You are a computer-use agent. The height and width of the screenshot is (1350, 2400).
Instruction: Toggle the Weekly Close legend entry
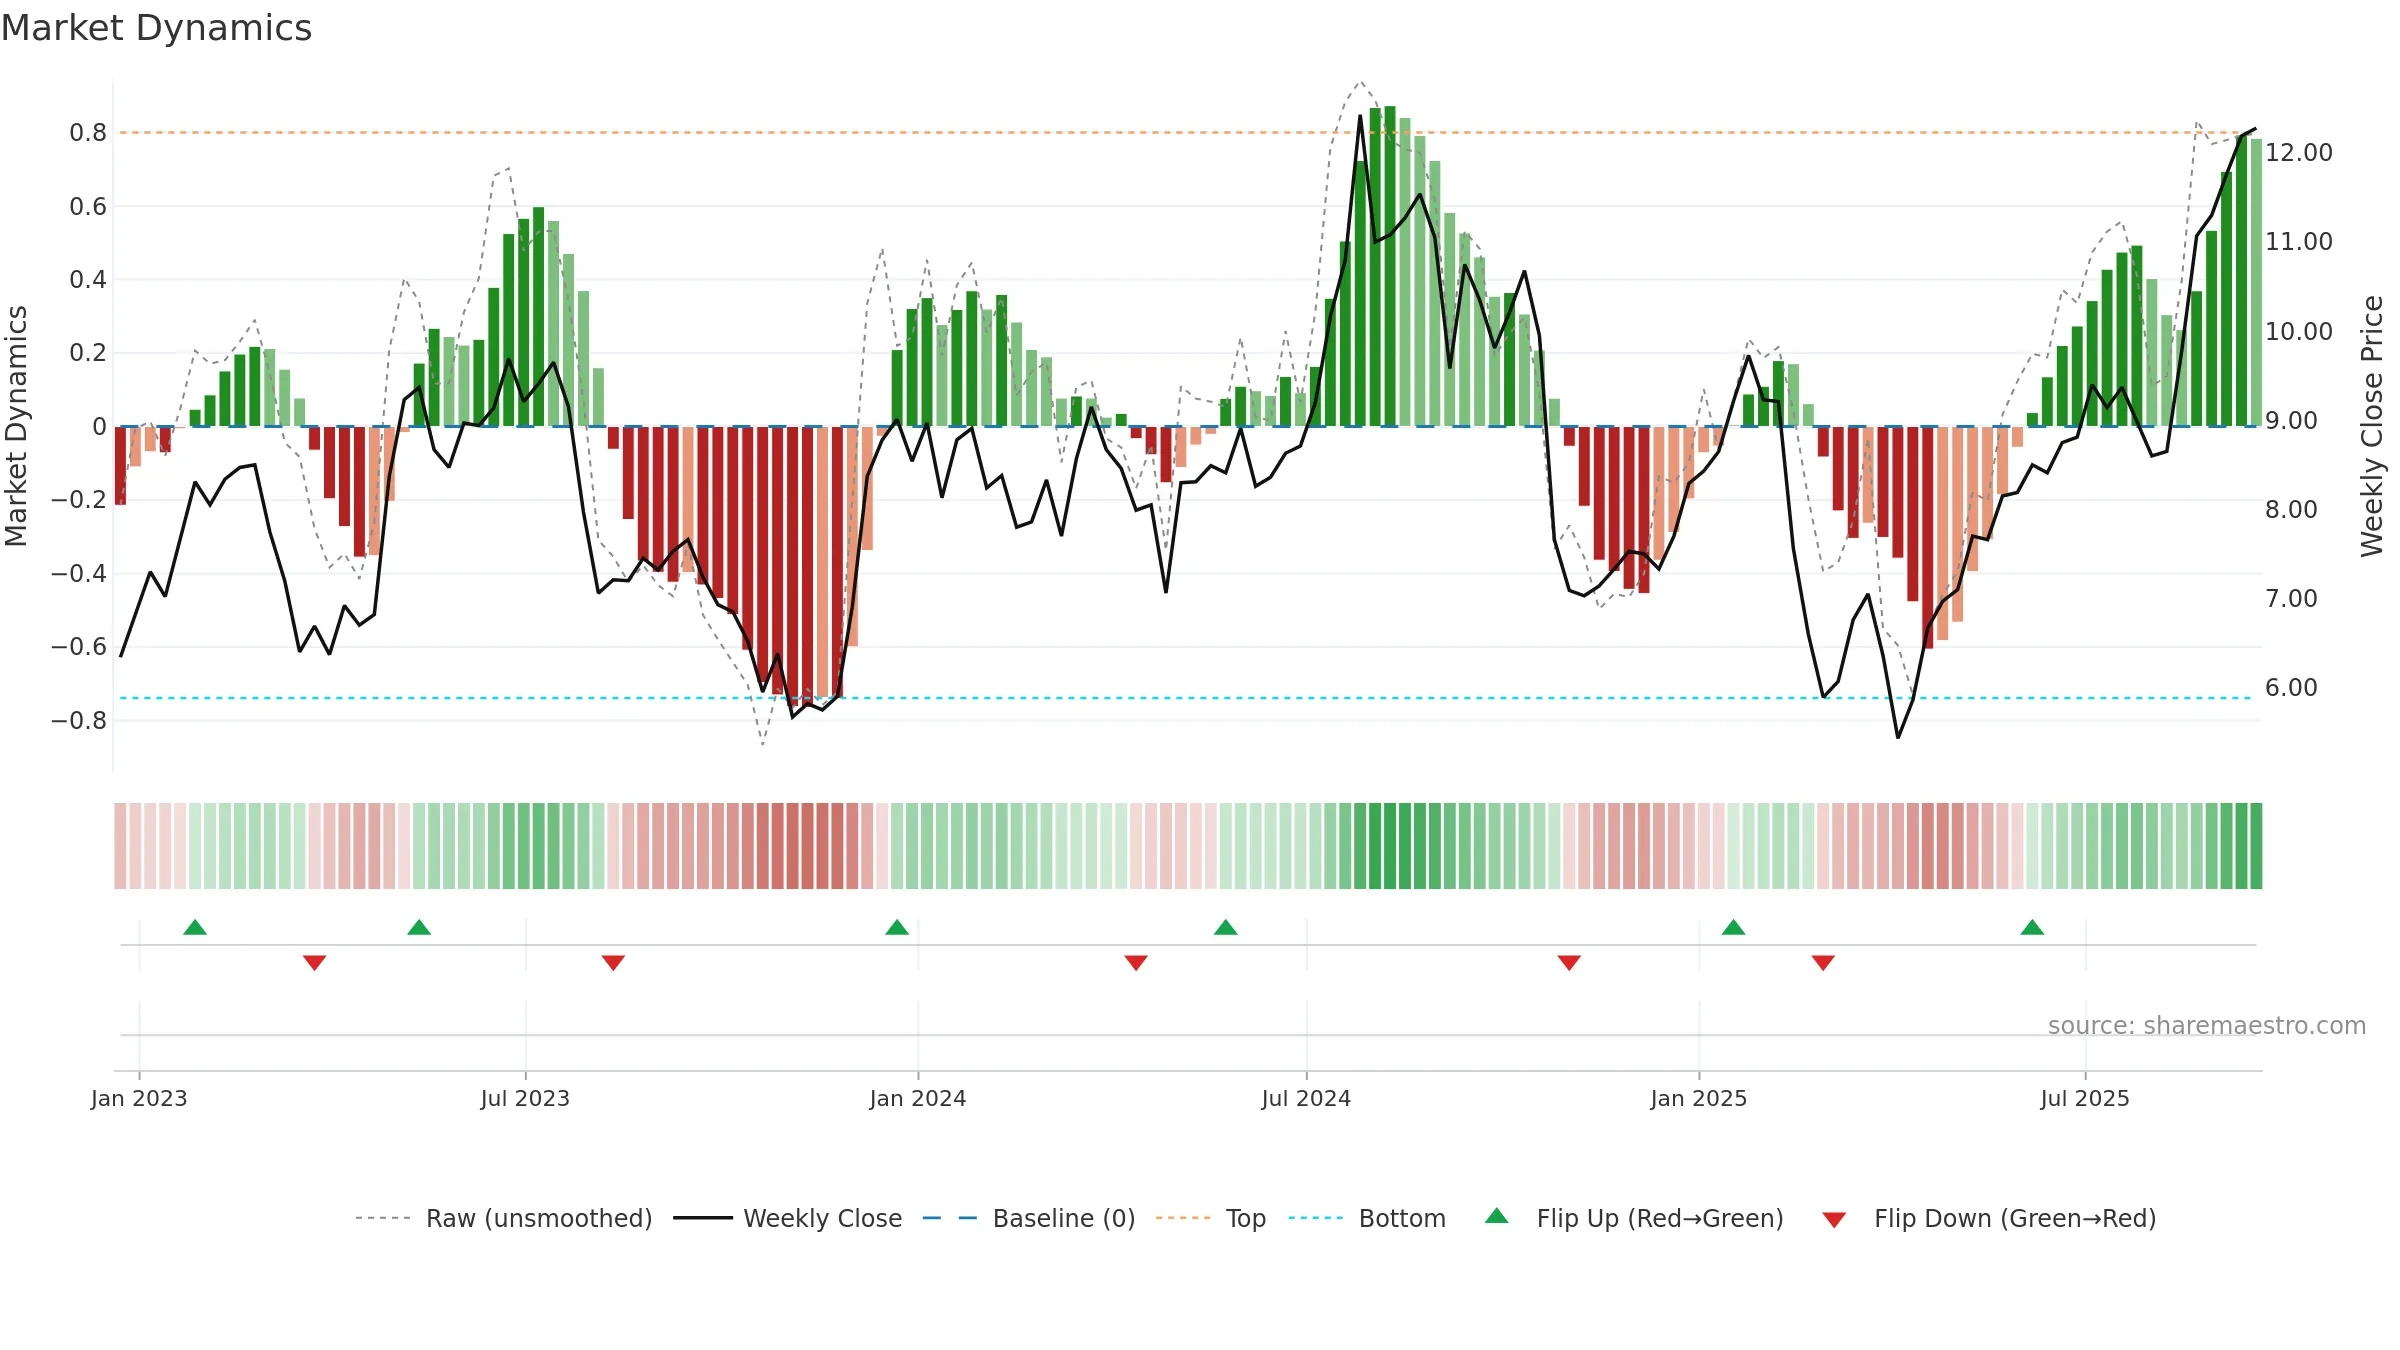(787, 1218)
